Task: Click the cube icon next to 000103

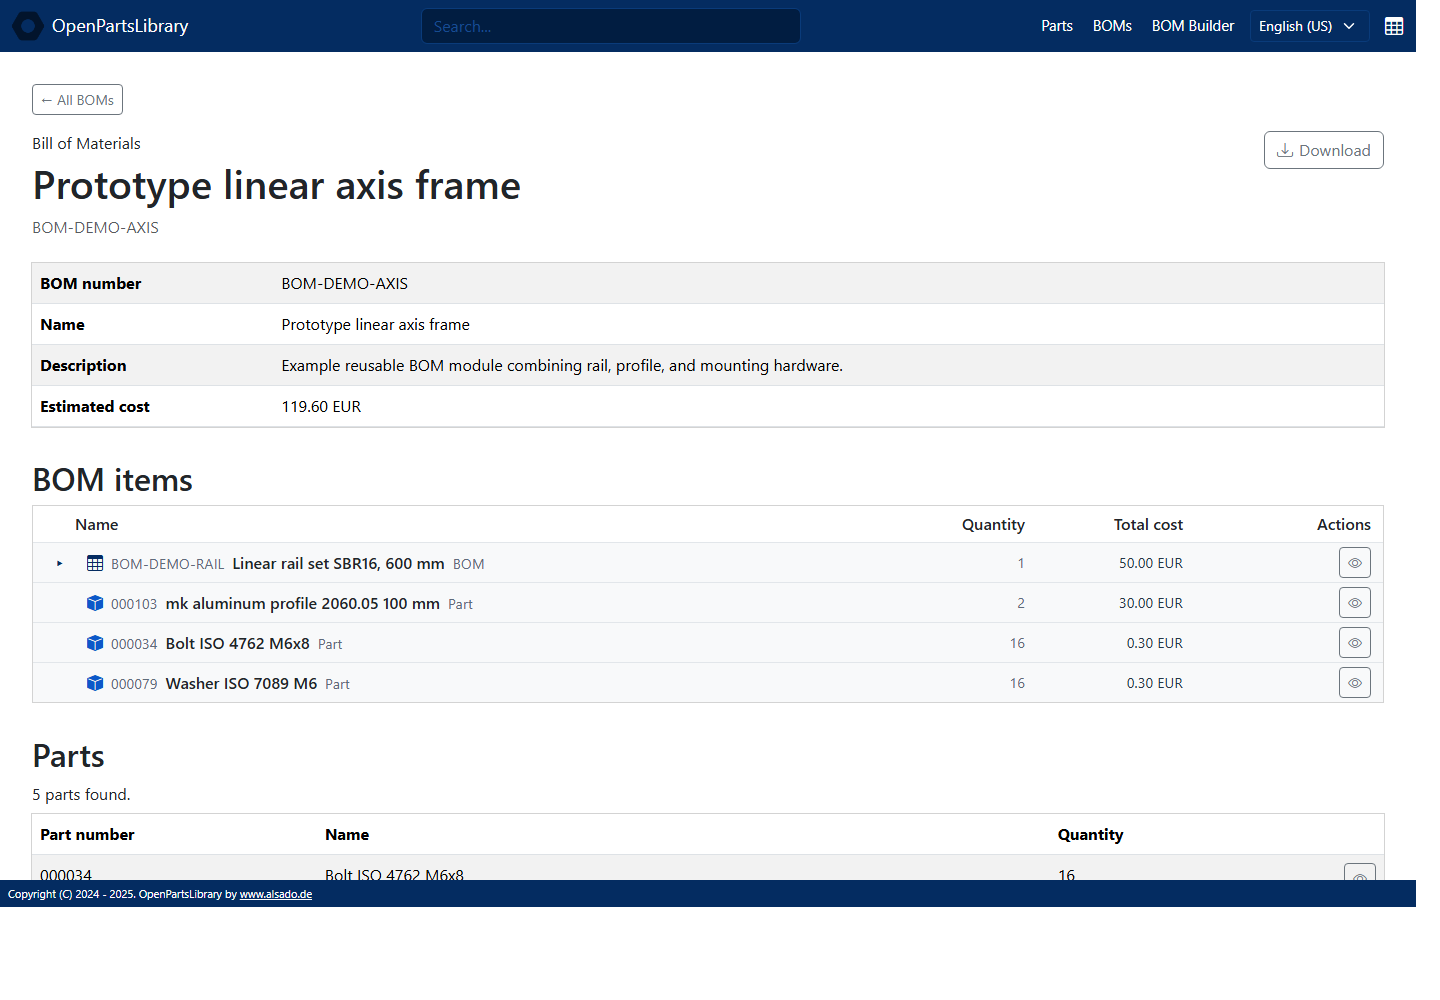Action: coord(95,603)
